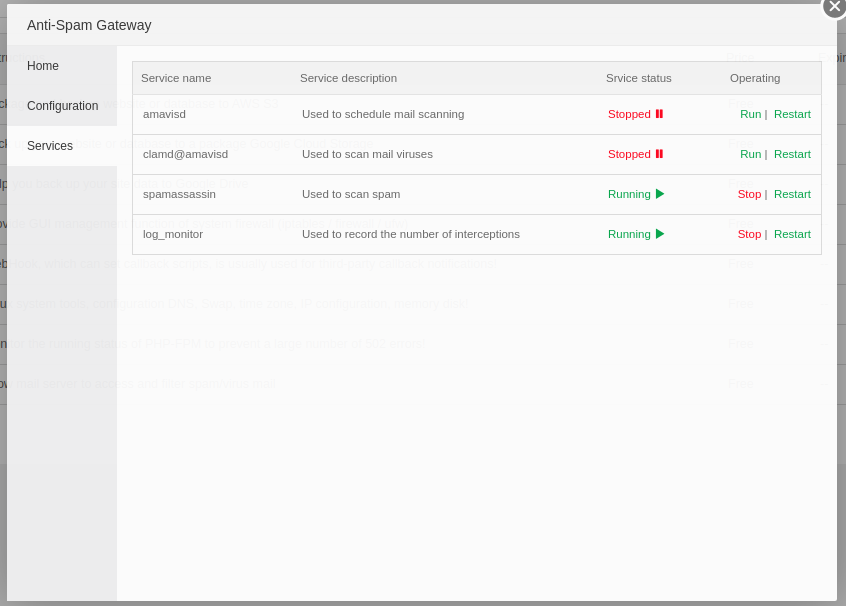
Task: Run the clamd@amavisd service
Action: (750, 154)
